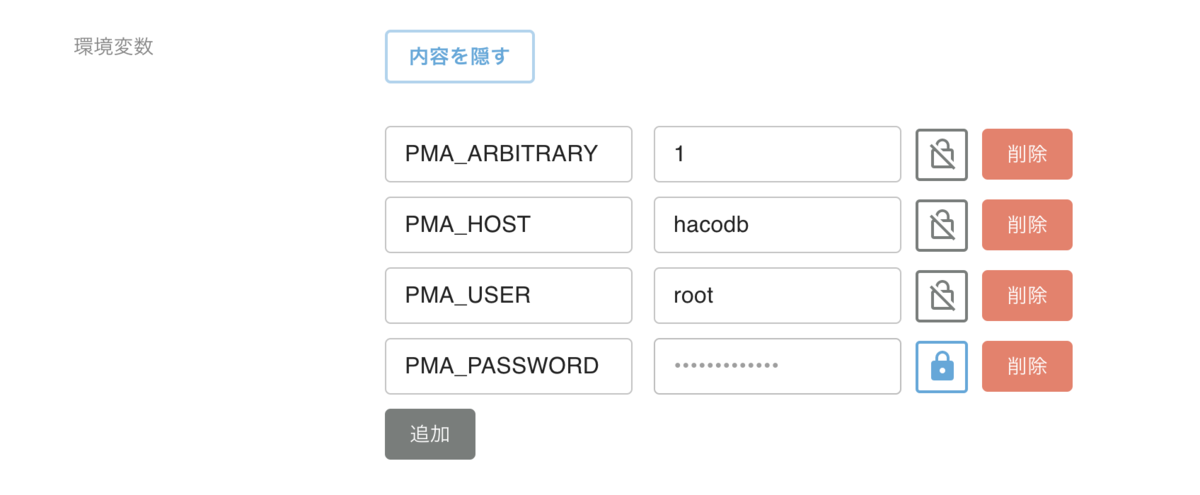The height and width of the screenshot is (495, 1200).
Task: Focus the PMA_USER name field
Action: coord(508,296)
